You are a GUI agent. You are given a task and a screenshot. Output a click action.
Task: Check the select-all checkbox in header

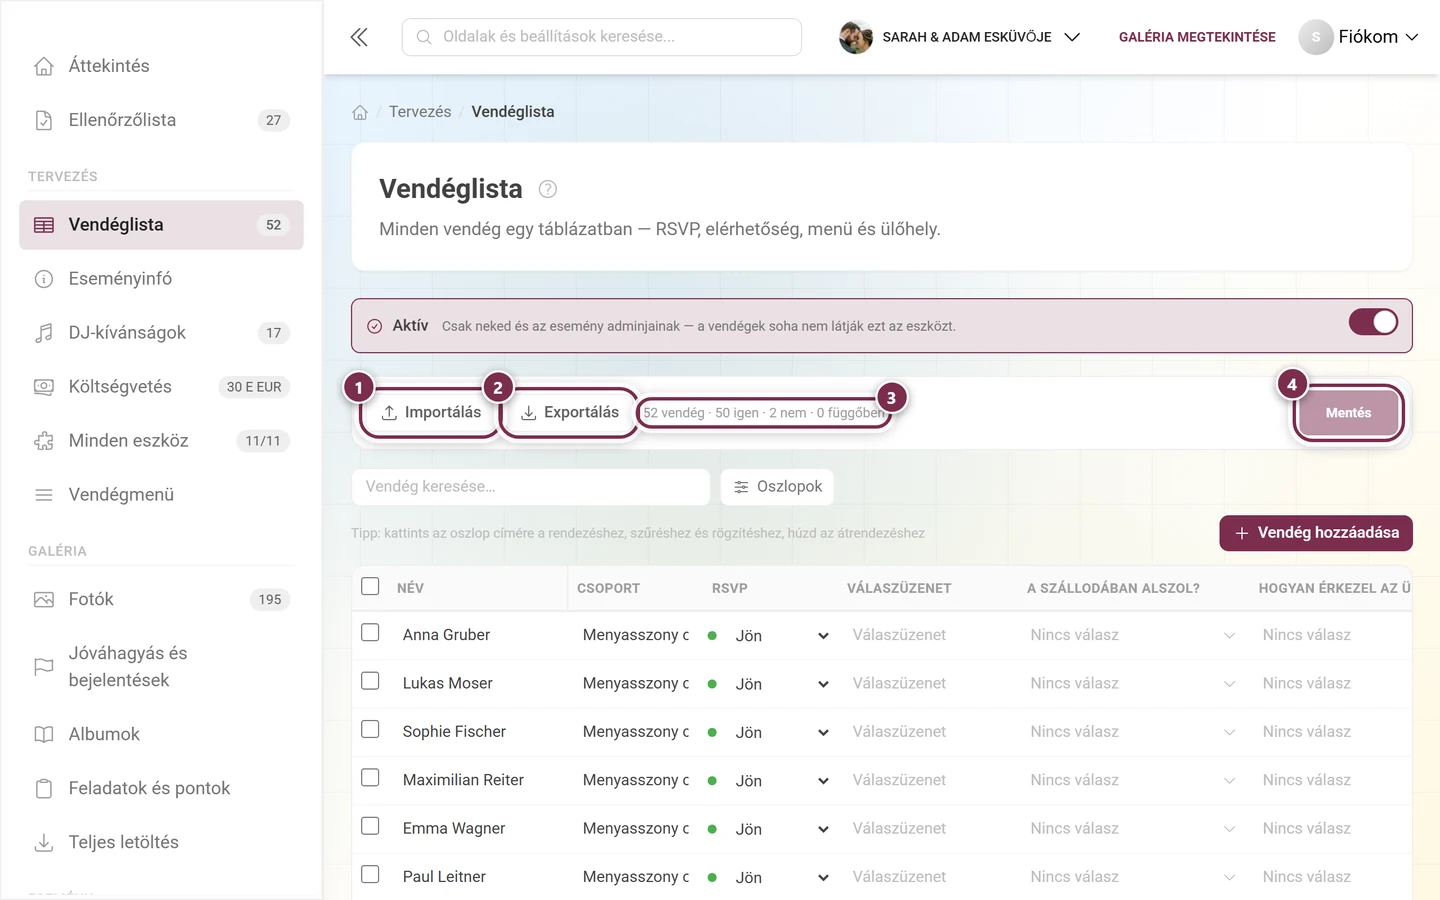pyautogui.click(x=370, y=586)
